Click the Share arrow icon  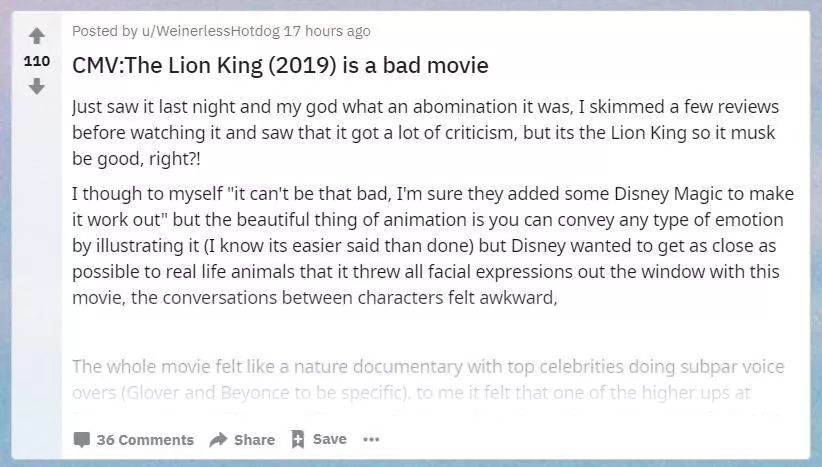point(218,440)
